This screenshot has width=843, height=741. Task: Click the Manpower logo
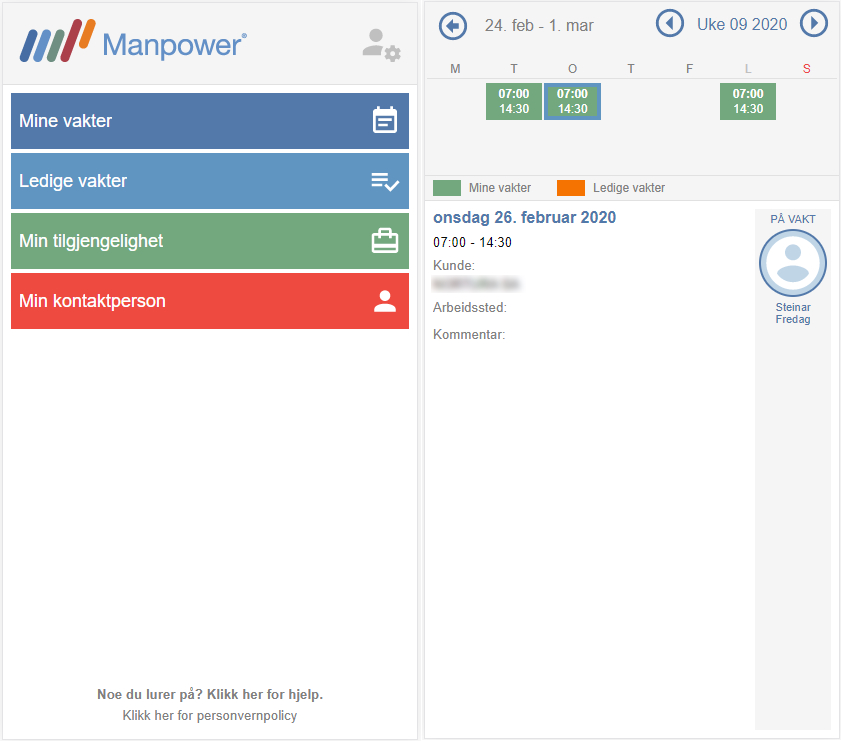pos(133,43)
